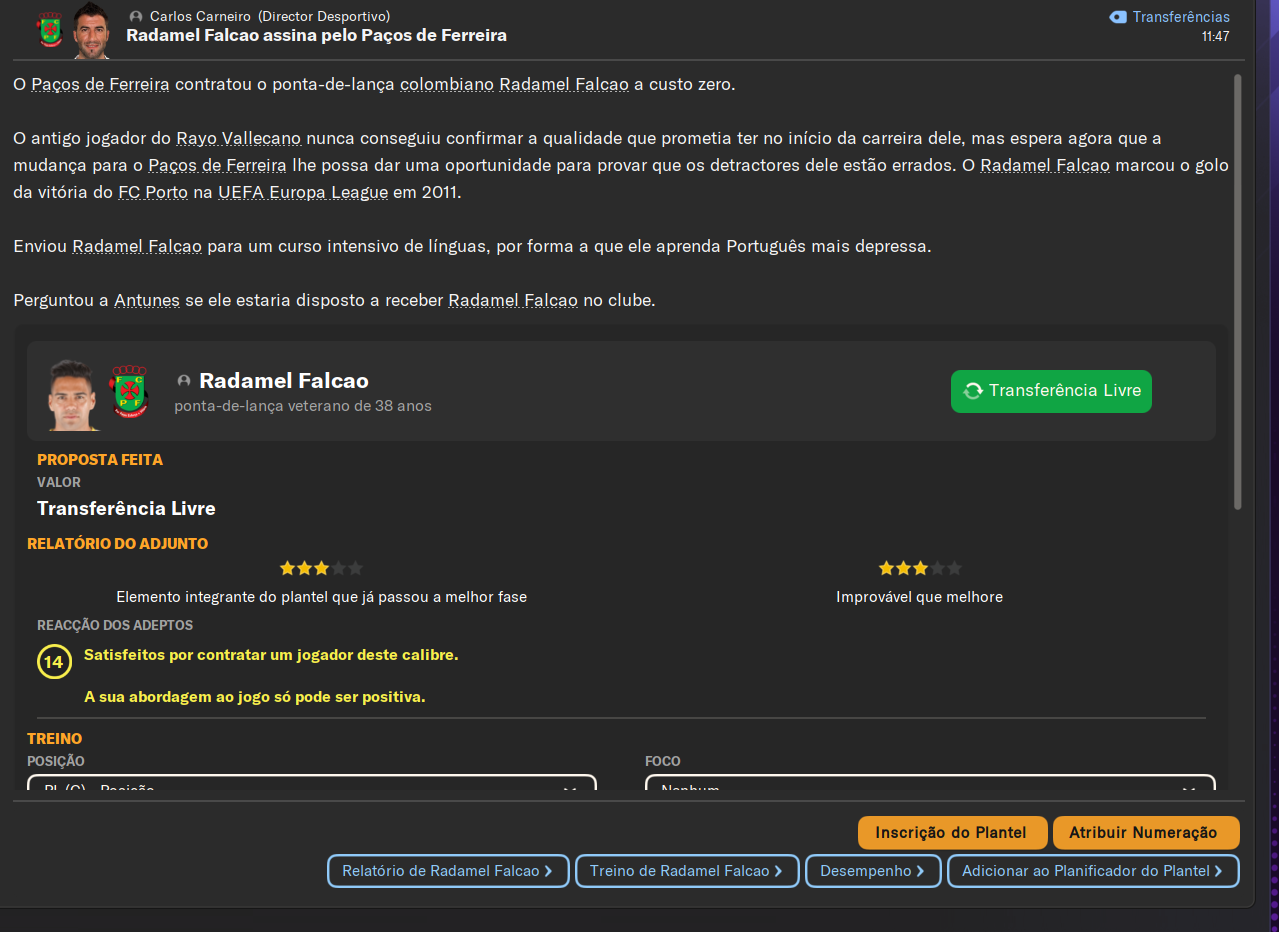The image size is (1279, 932).
Task: Click the Transferência Livre value under VALOR
Action: tap(126, 509)
